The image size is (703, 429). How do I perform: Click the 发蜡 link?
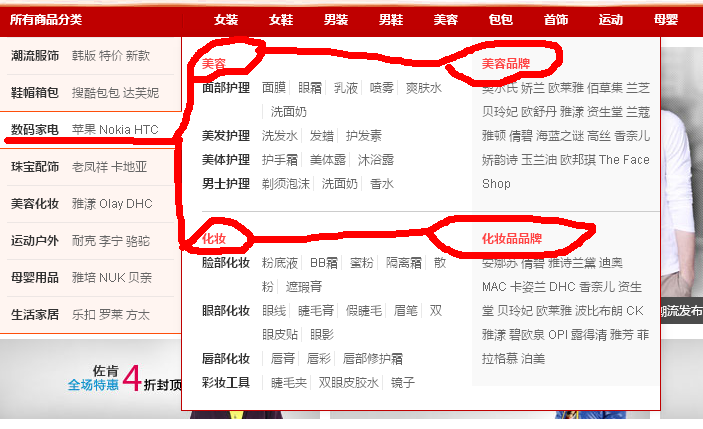pos(322,136)
